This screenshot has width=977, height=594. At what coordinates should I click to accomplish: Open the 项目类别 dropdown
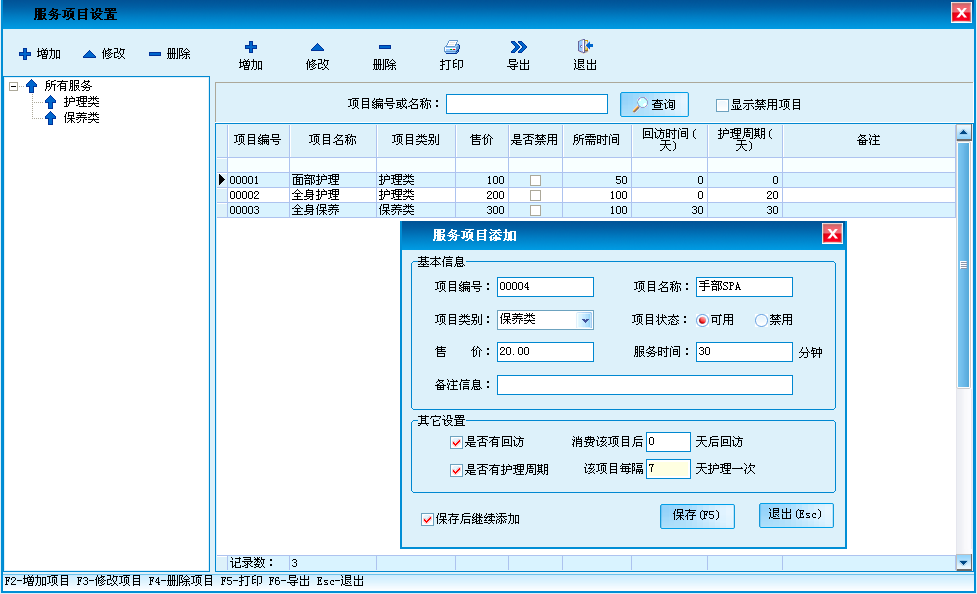coord(585,320)
